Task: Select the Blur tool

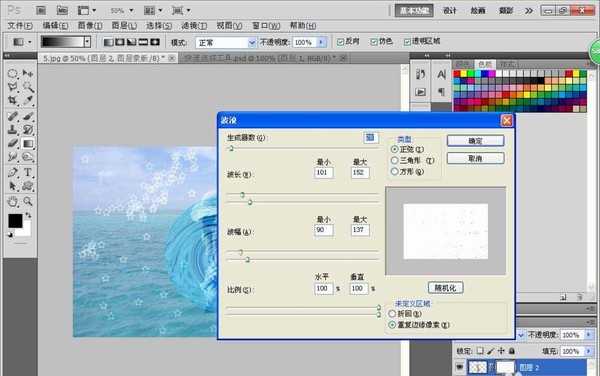Action: click(x=13, y=157)
